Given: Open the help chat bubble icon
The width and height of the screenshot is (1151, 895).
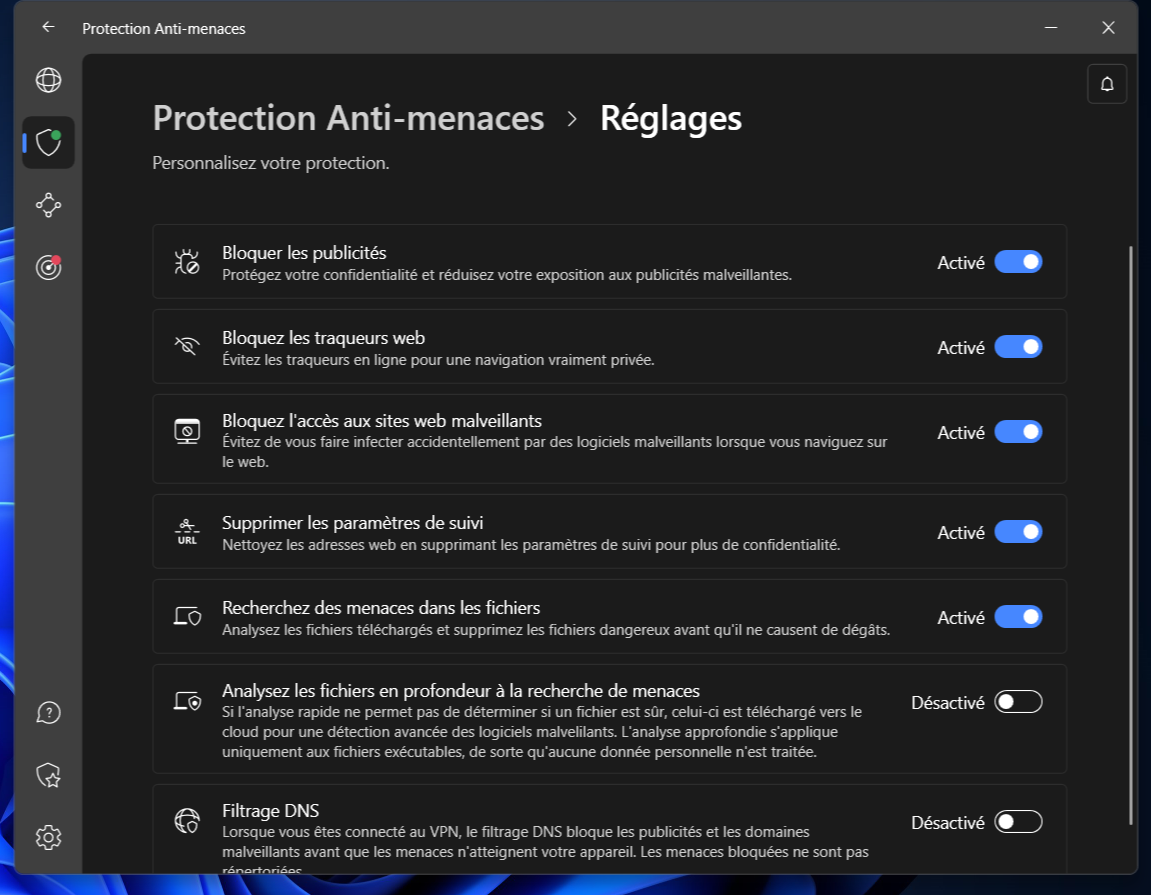Looking at the screenshot, I should click(x=48, y=713).
